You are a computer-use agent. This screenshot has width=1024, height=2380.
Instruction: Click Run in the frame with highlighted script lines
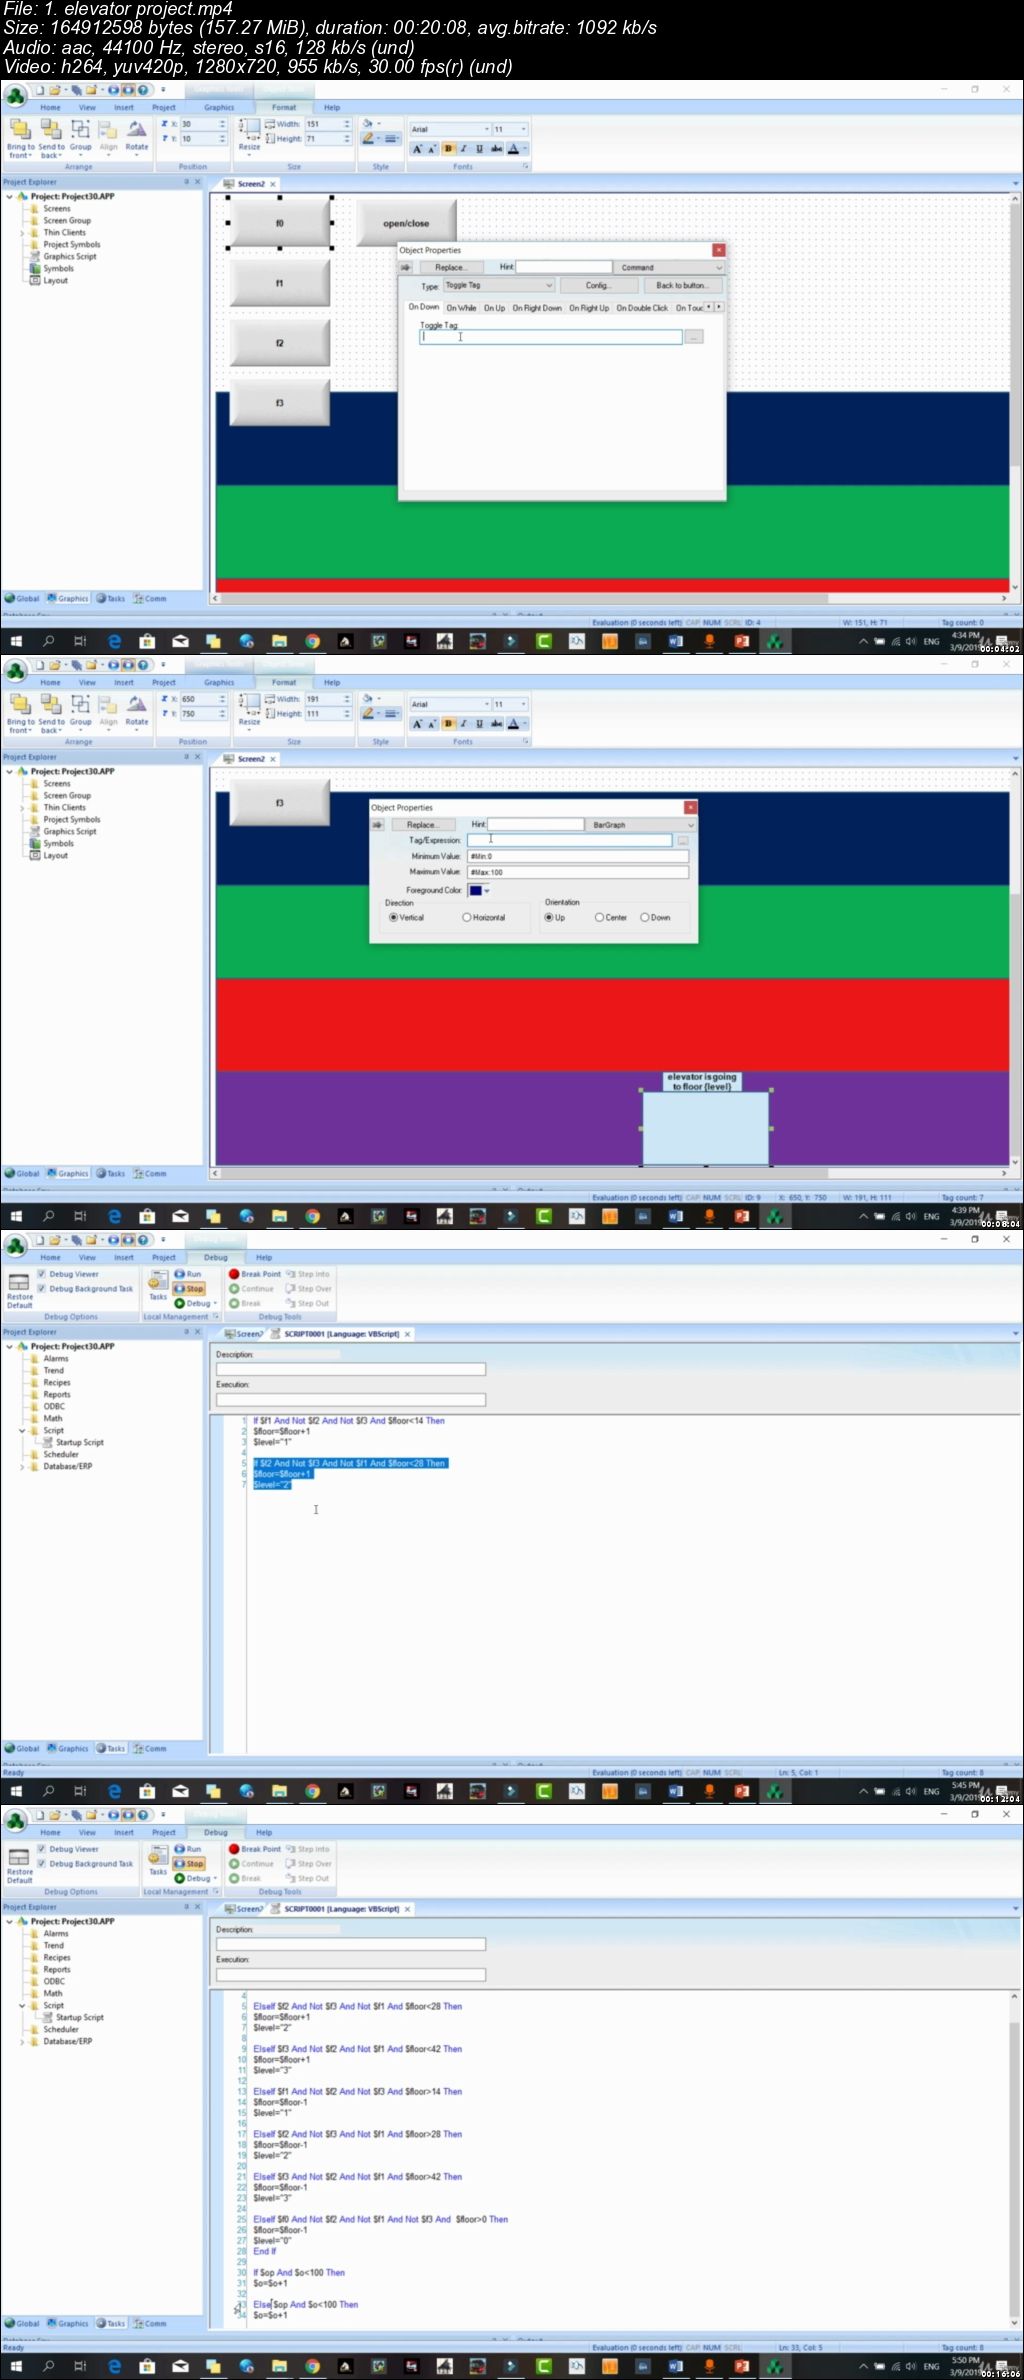pyautogui.click(x=189, y=1274)
